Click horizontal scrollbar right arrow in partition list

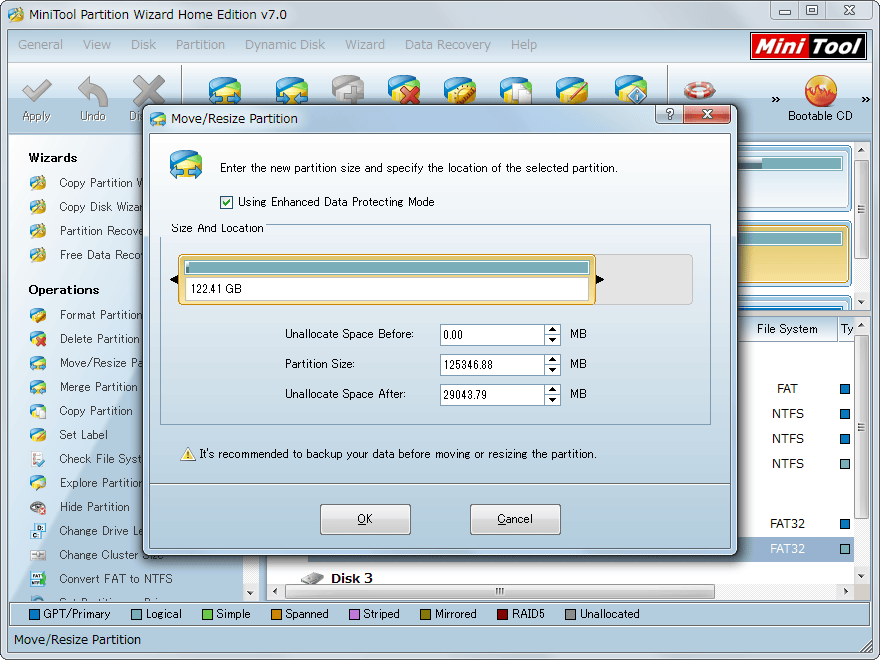click(x=846, y=591)
